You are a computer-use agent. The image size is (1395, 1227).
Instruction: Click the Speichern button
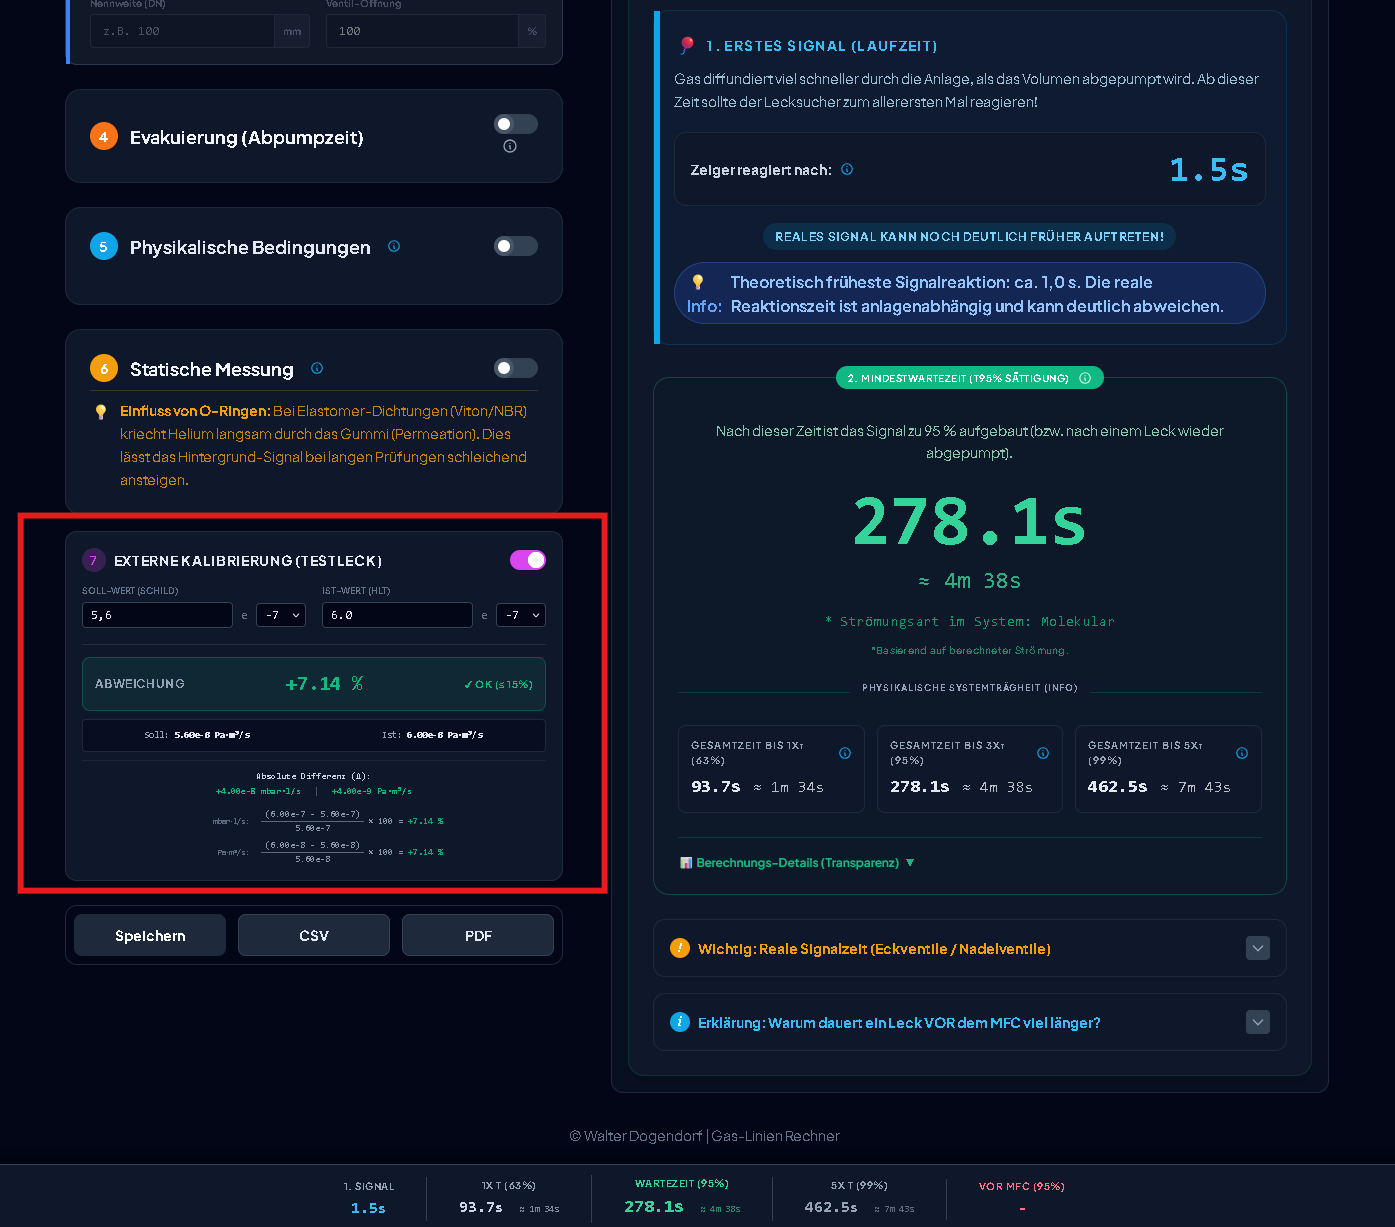pos(150,935)
